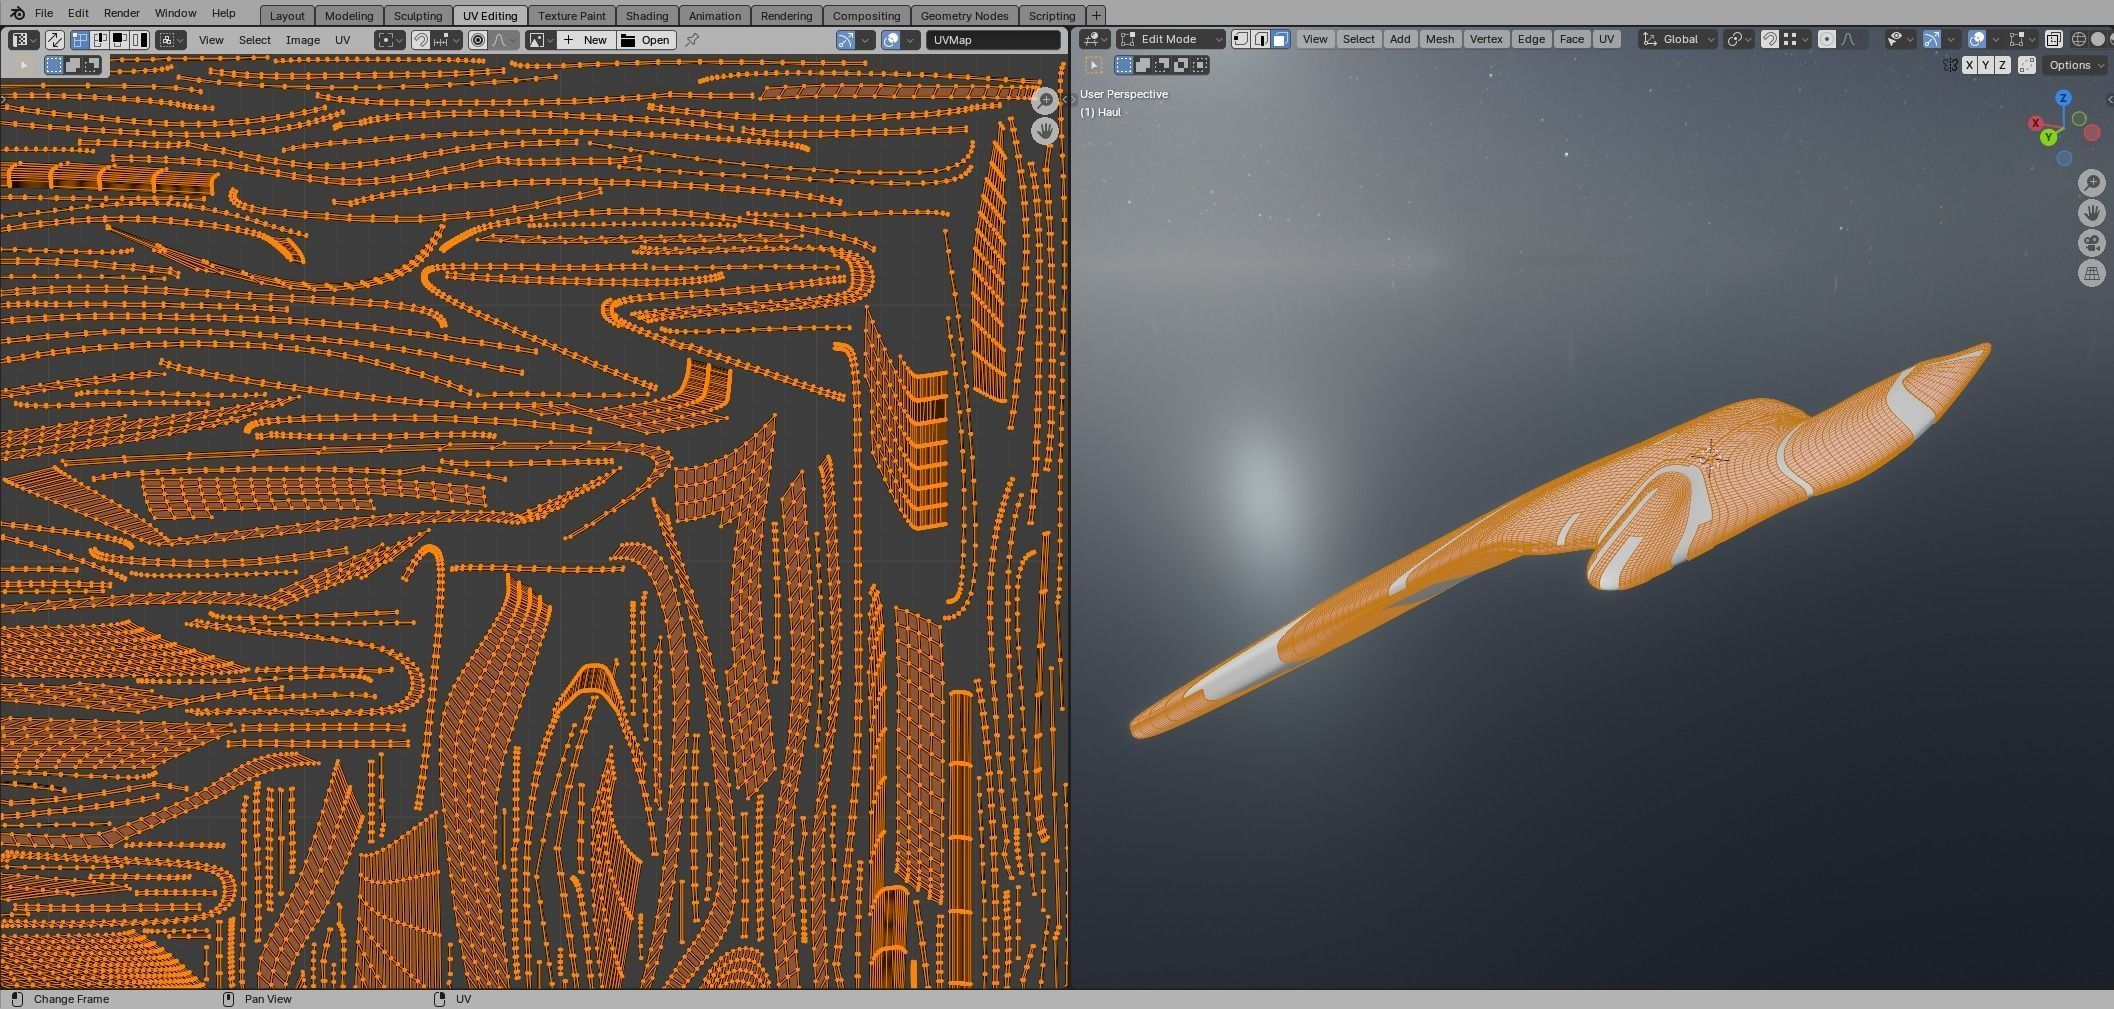This screenshot has width=2114, height=1009.
Task: Toggle 3D viewport overlays
Action: point(1977,39)
